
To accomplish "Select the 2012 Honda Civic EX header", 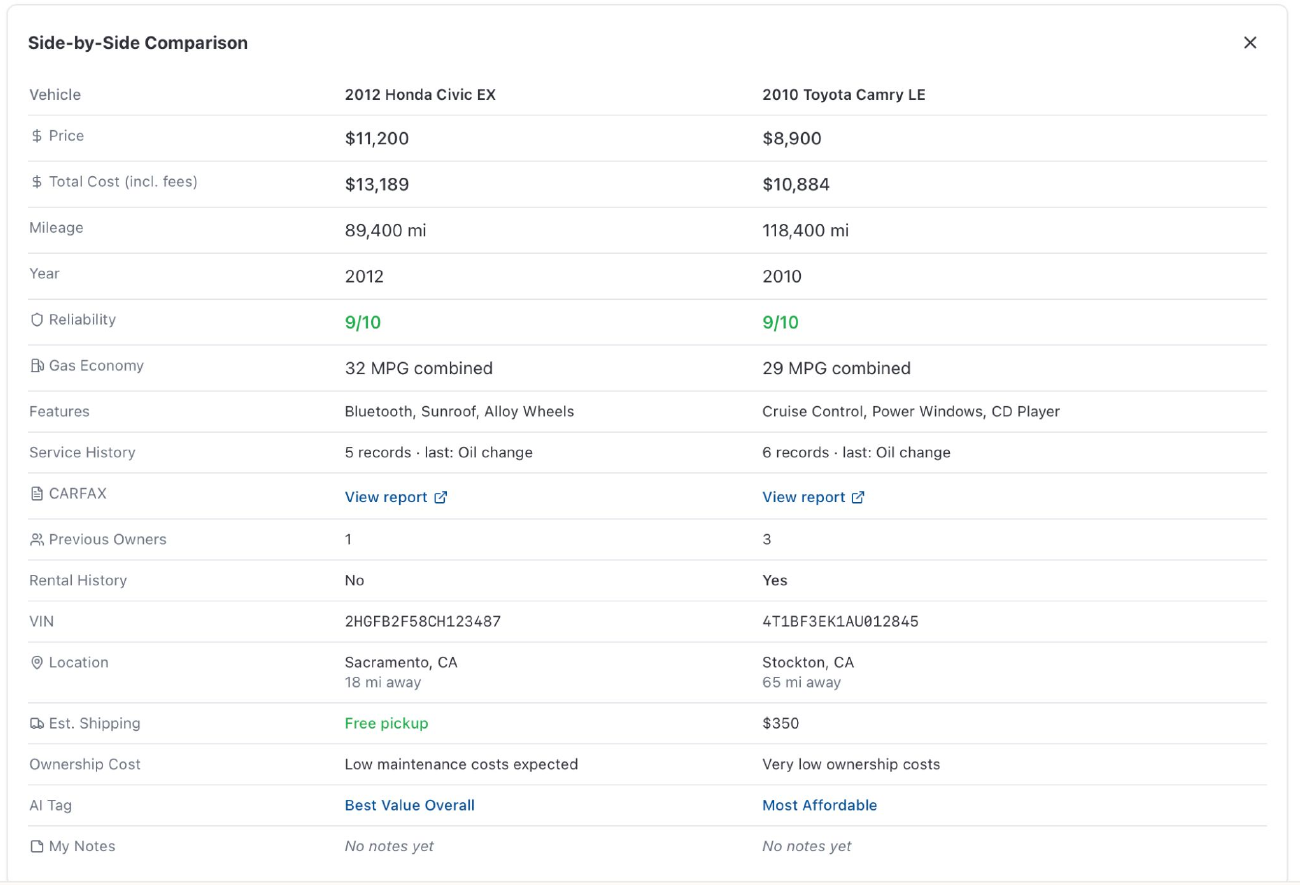I will [420, 95].
